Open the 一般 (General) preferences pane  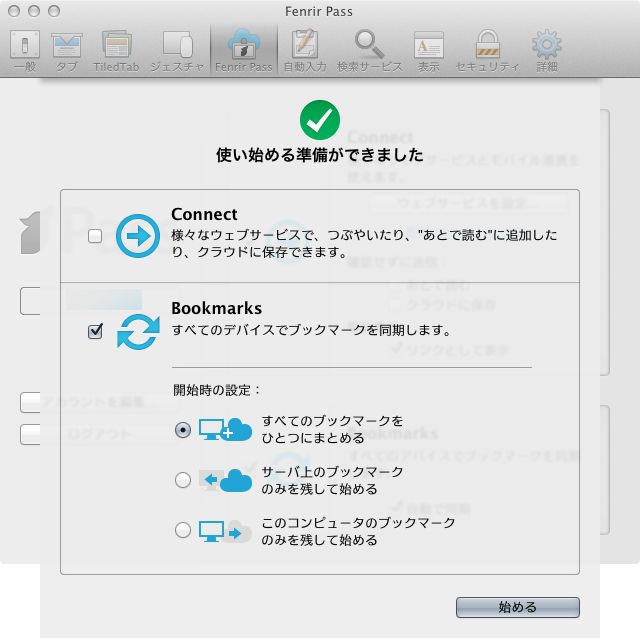(x=25, y=51)
